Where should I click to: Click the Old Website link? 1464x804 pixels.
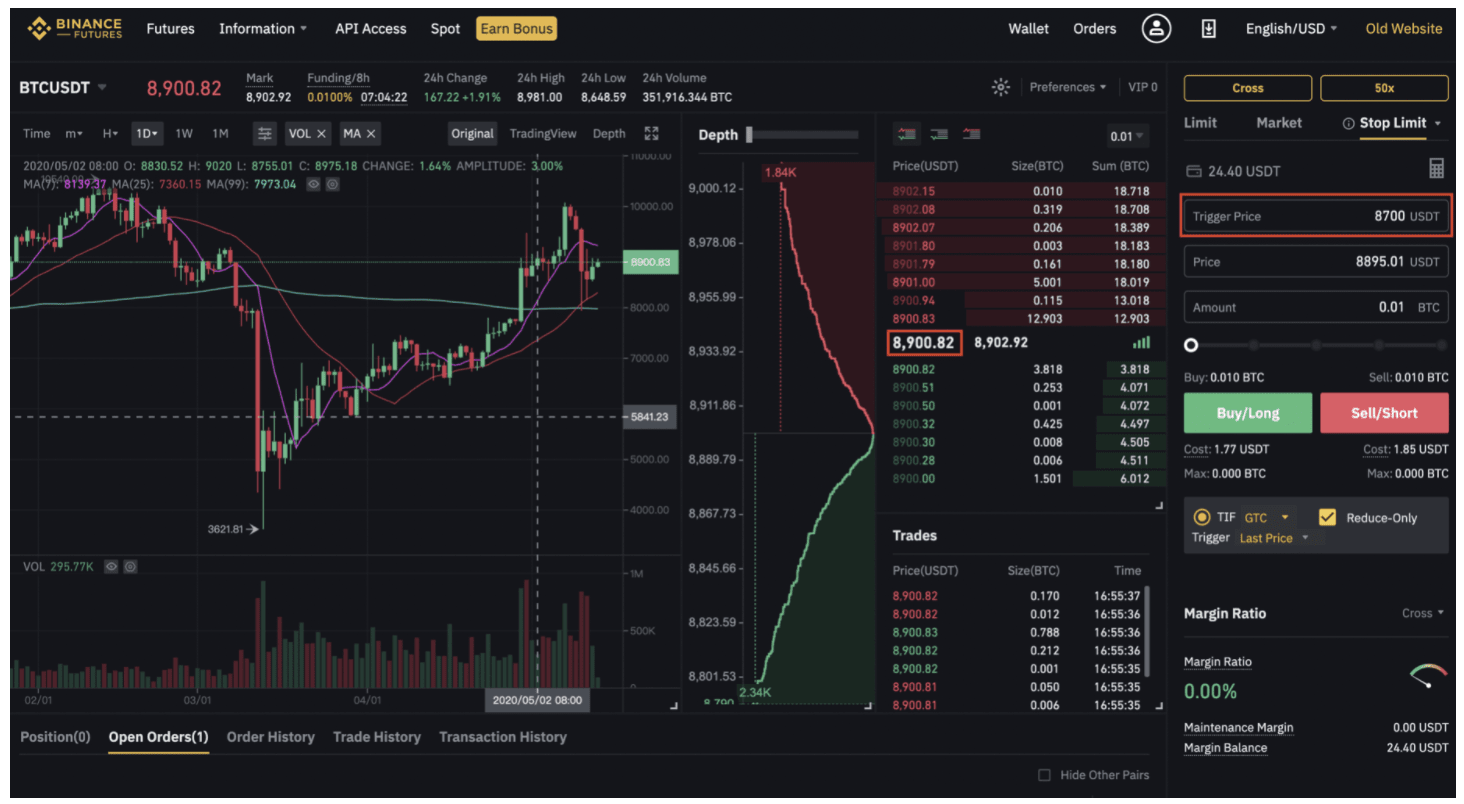click(x=1404, y=29)
